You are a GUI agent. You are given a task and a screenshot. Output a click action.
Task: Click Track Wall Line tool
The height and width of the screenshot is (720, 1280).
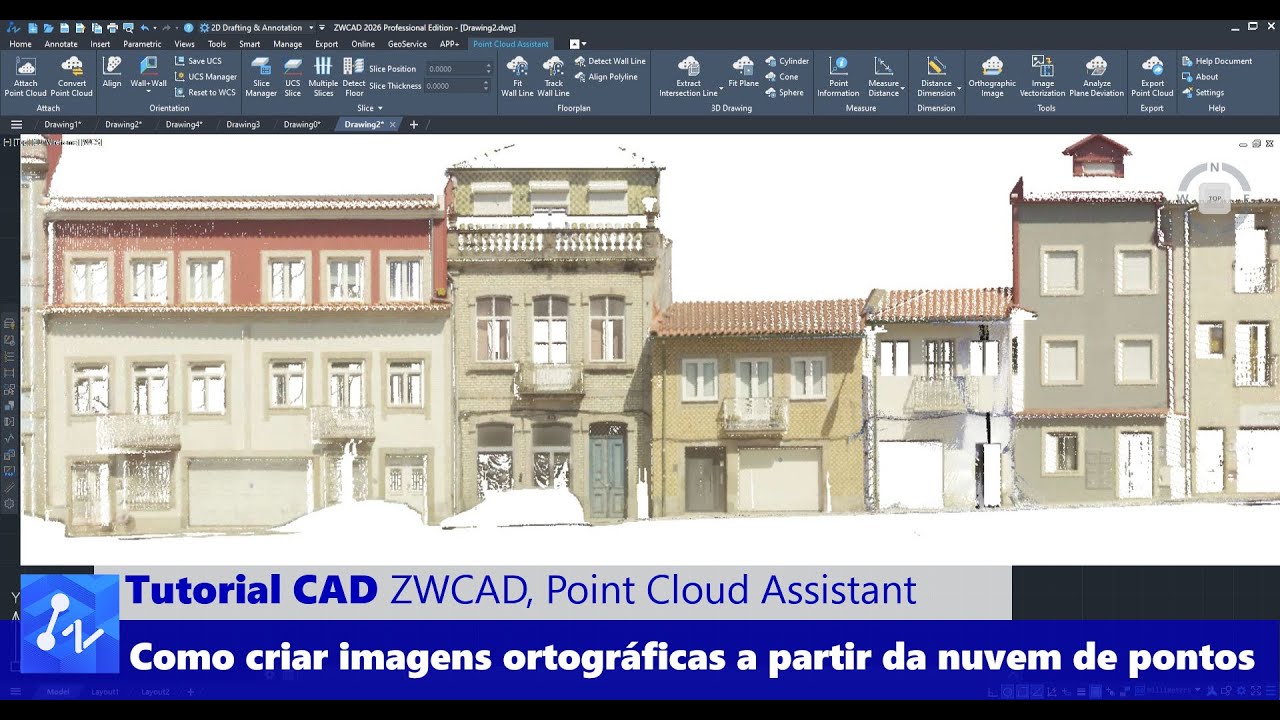tap(553, 76)
